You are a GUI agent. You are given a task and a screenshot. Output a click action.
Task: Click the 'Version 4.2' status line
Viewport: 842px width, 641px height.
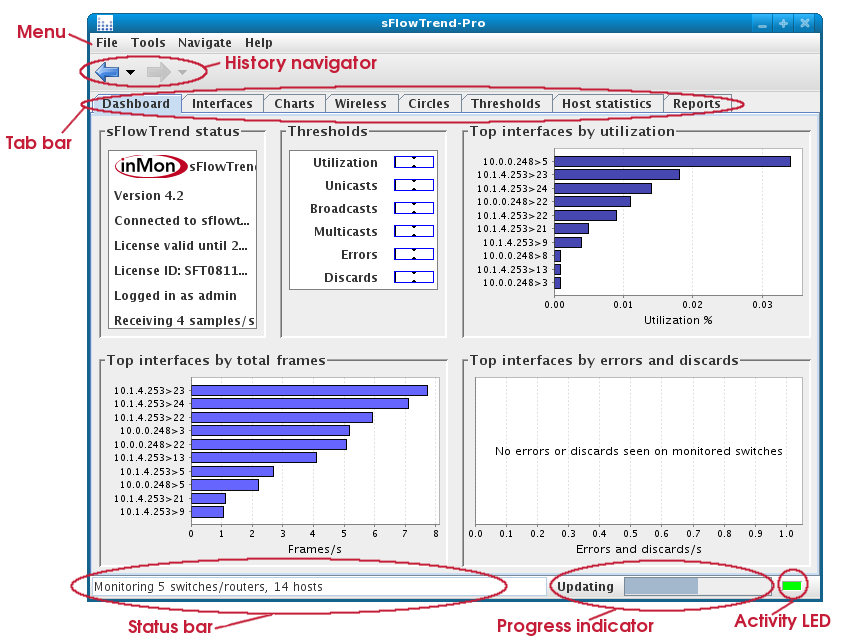click(149, 195)
